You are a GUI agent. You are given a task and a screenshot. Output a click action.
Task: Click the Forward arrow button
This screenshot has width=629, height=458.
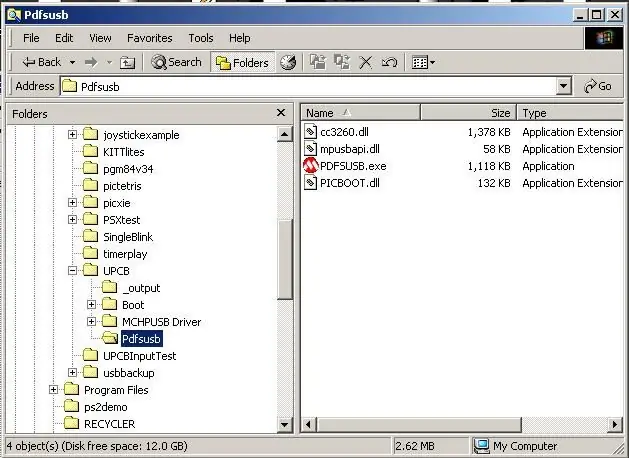point(91,62)
